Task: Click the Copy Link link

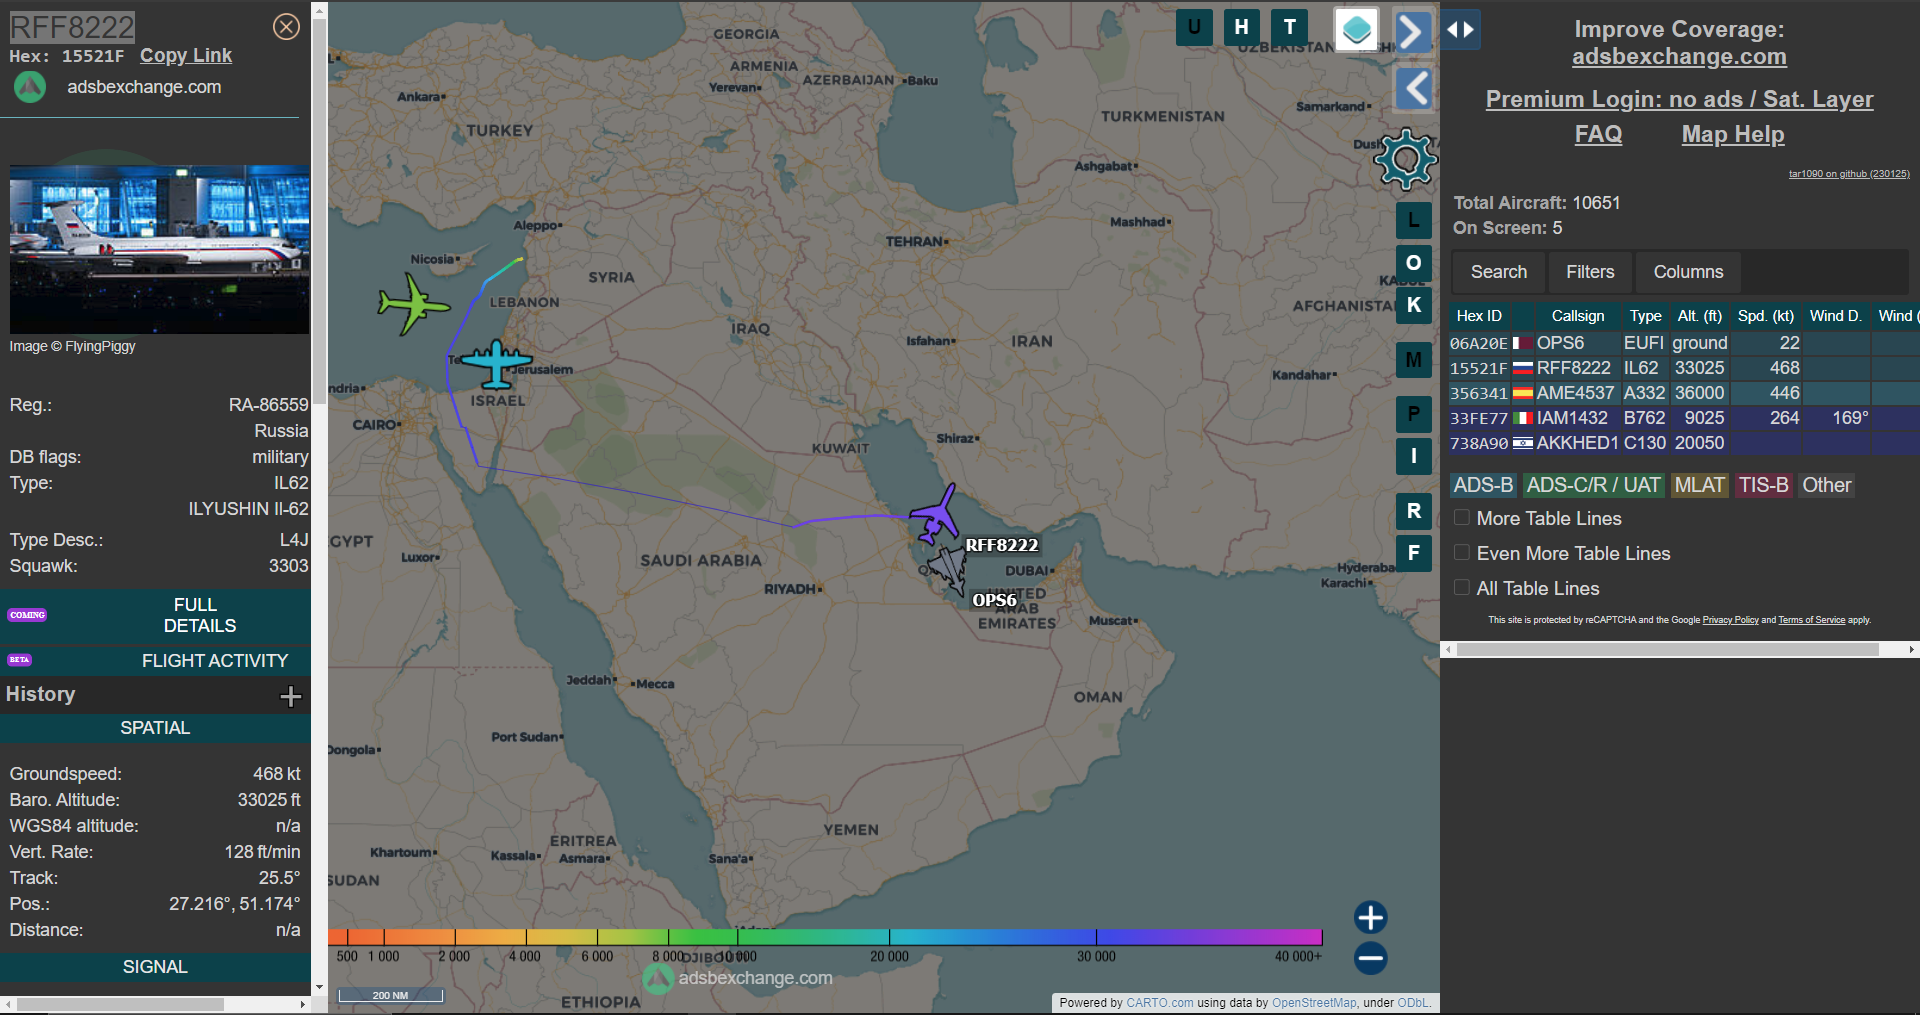Action: tap(186, 56)
